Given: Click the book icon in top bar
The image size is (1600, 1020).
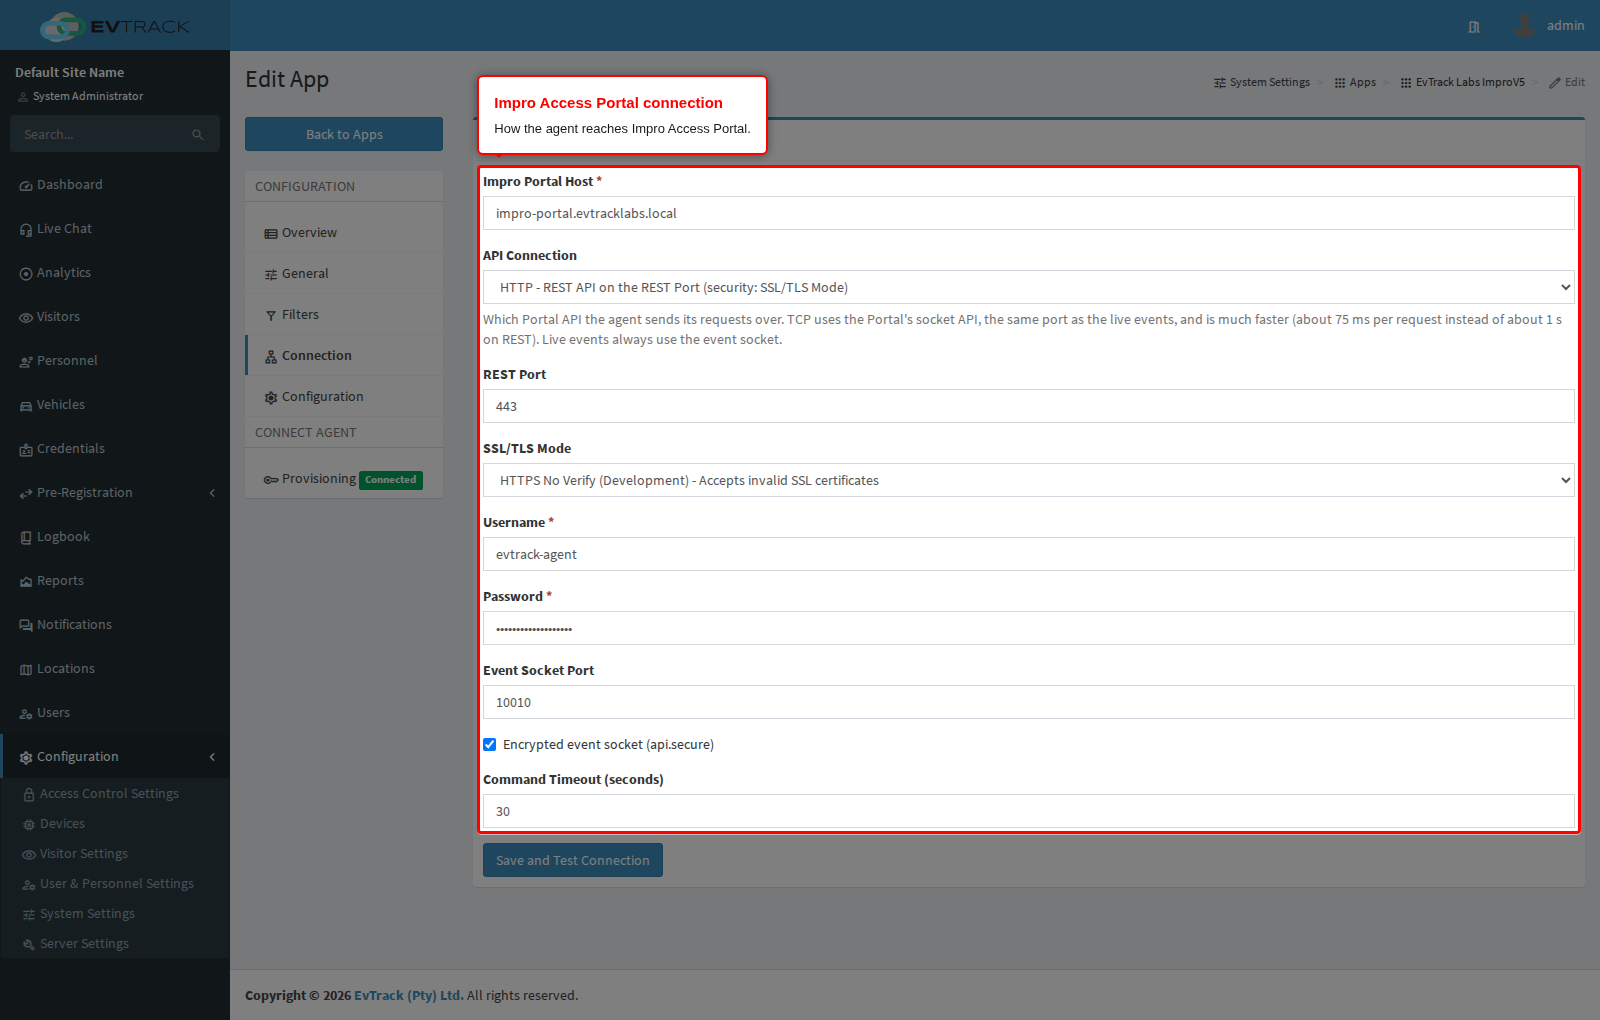Looking at the screenshot, I should pos(1474,27).
